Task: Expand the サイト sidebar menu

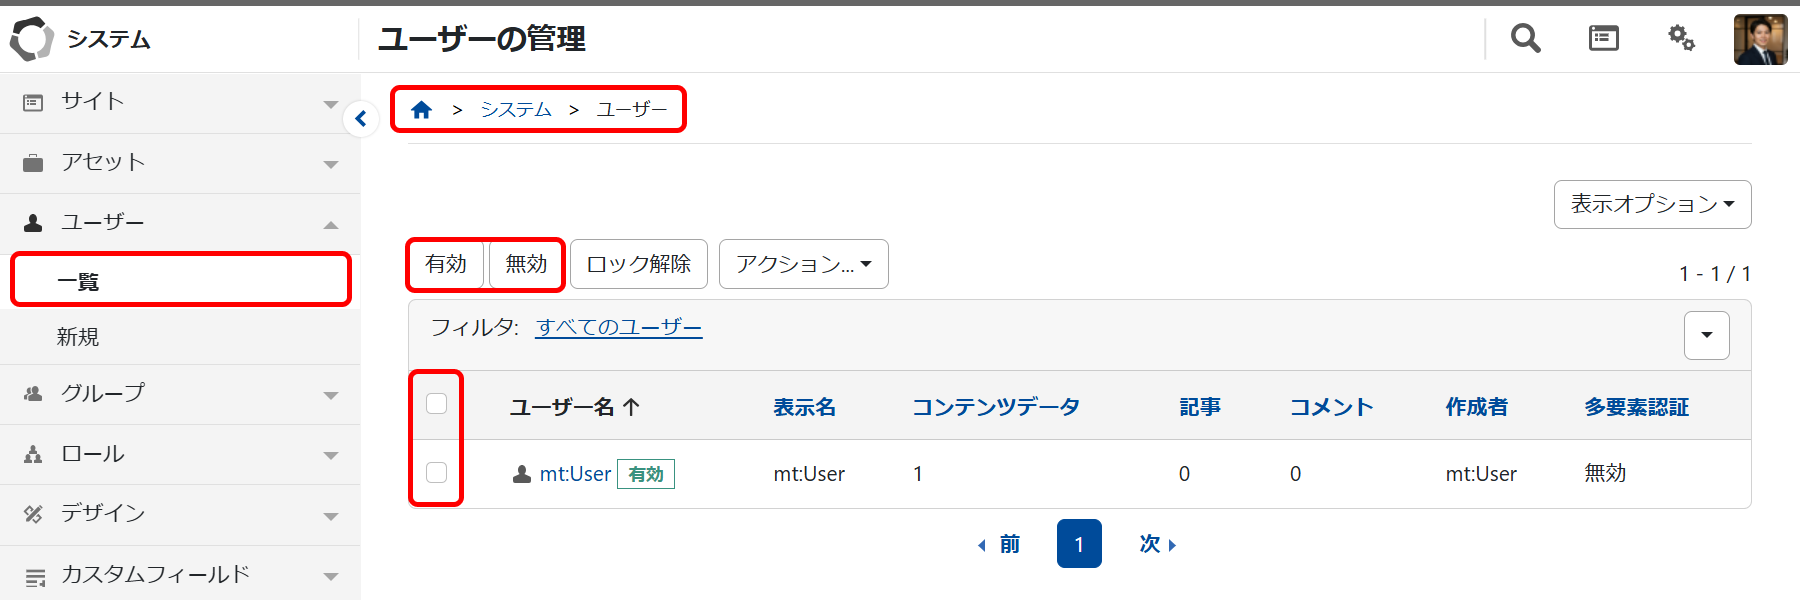Action: click(180, 102)
